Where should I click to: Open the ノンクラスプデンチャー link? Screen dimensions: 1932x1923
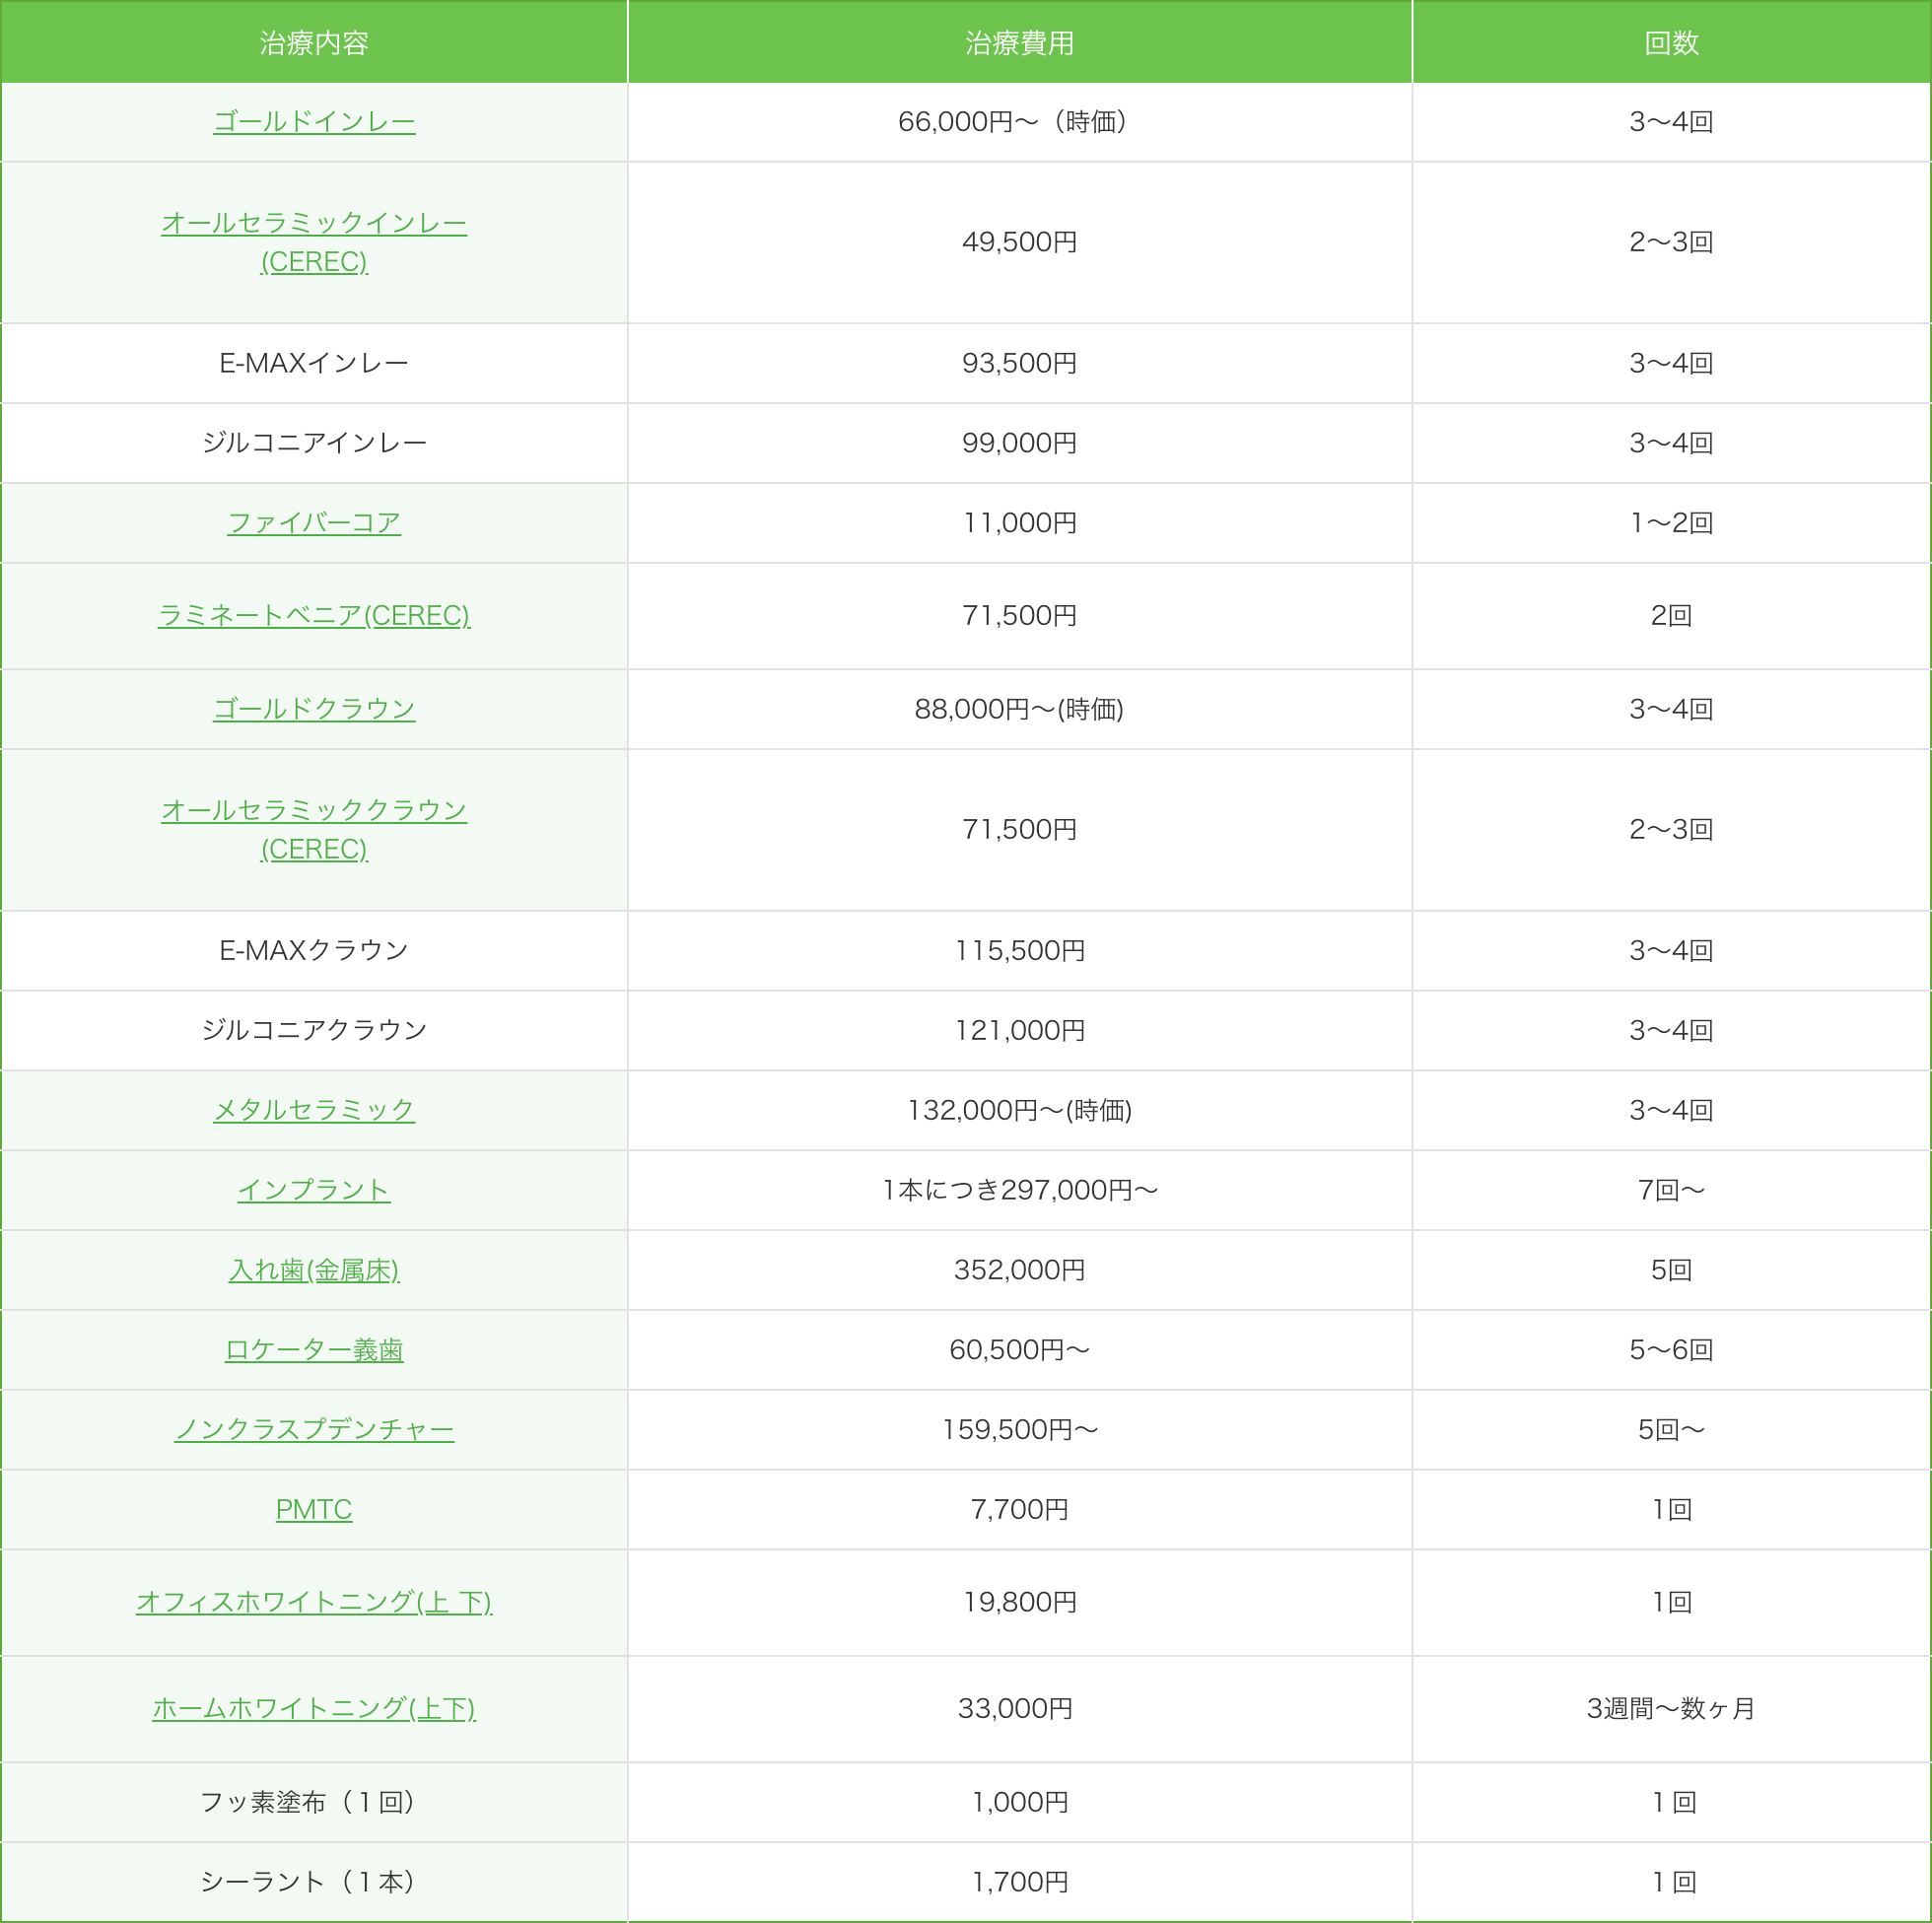coord(314,1430)
